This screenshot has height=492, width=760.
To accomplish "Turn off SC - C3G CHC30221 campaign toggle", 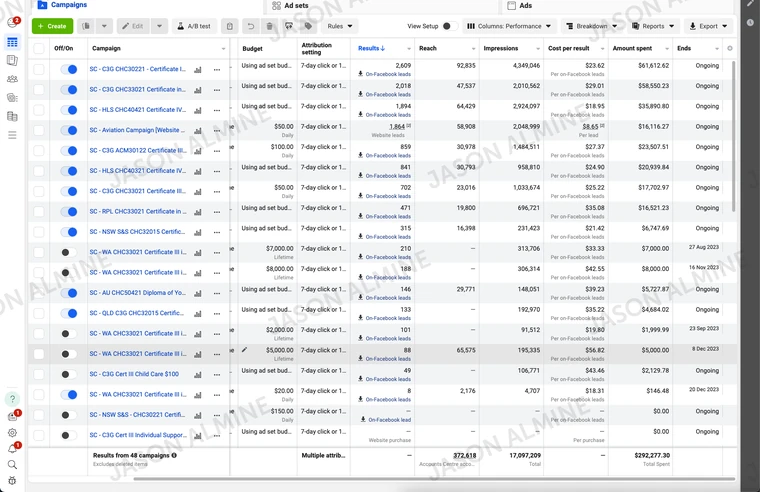I will tap(69, 69).
